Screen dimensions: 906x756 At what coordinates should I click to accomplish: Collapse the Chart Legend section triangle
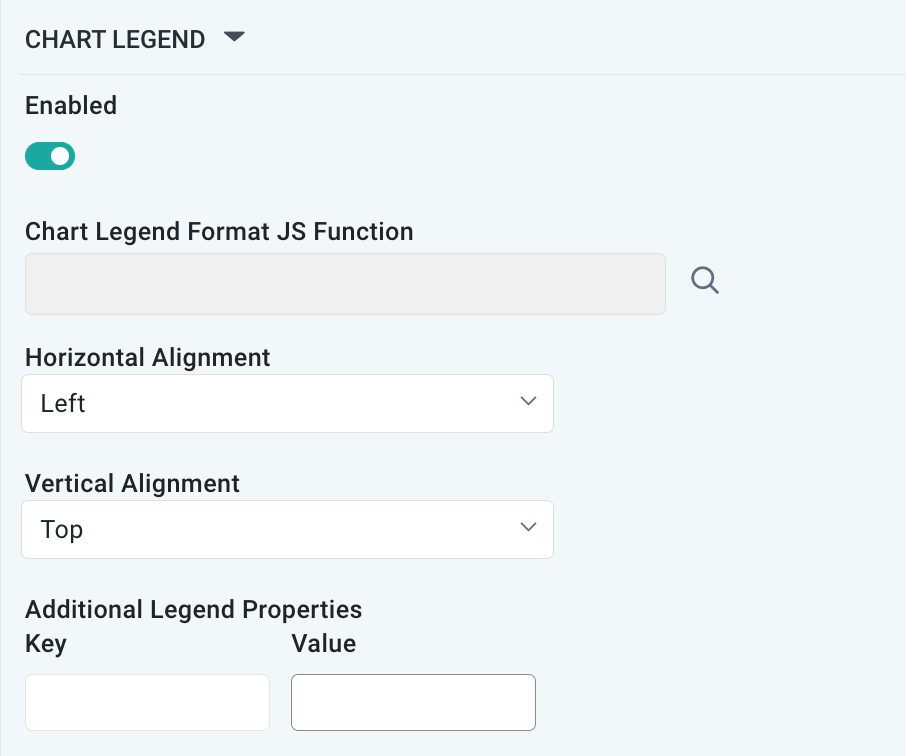234,38
